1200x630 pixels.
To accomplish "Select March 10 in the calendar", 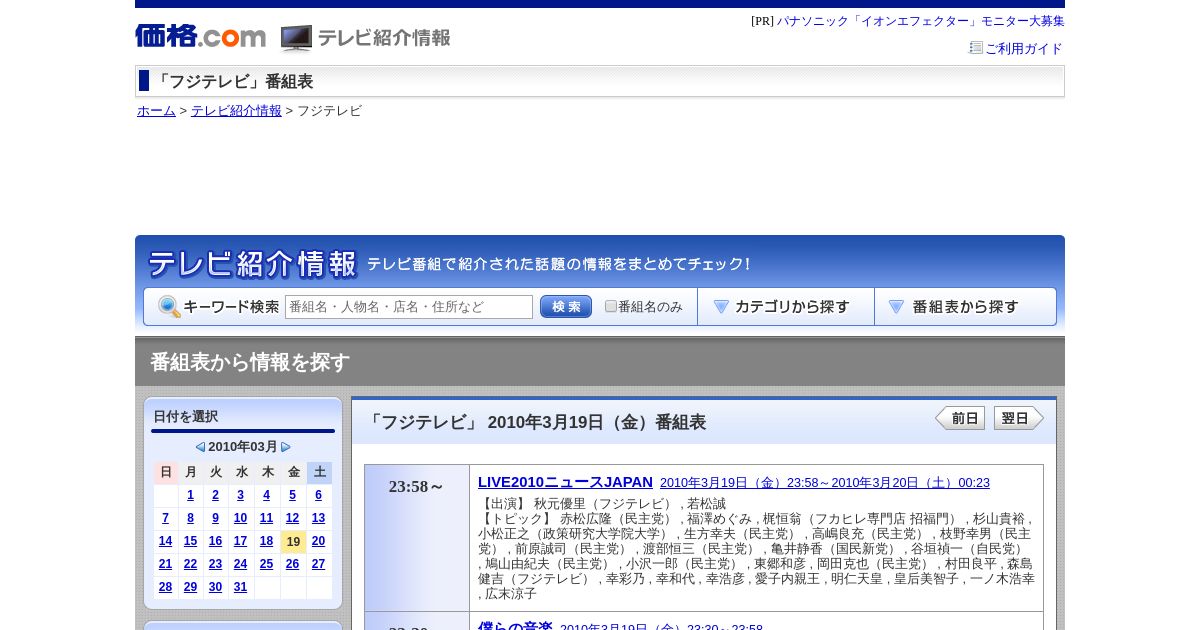I will [x=240, y=518].
